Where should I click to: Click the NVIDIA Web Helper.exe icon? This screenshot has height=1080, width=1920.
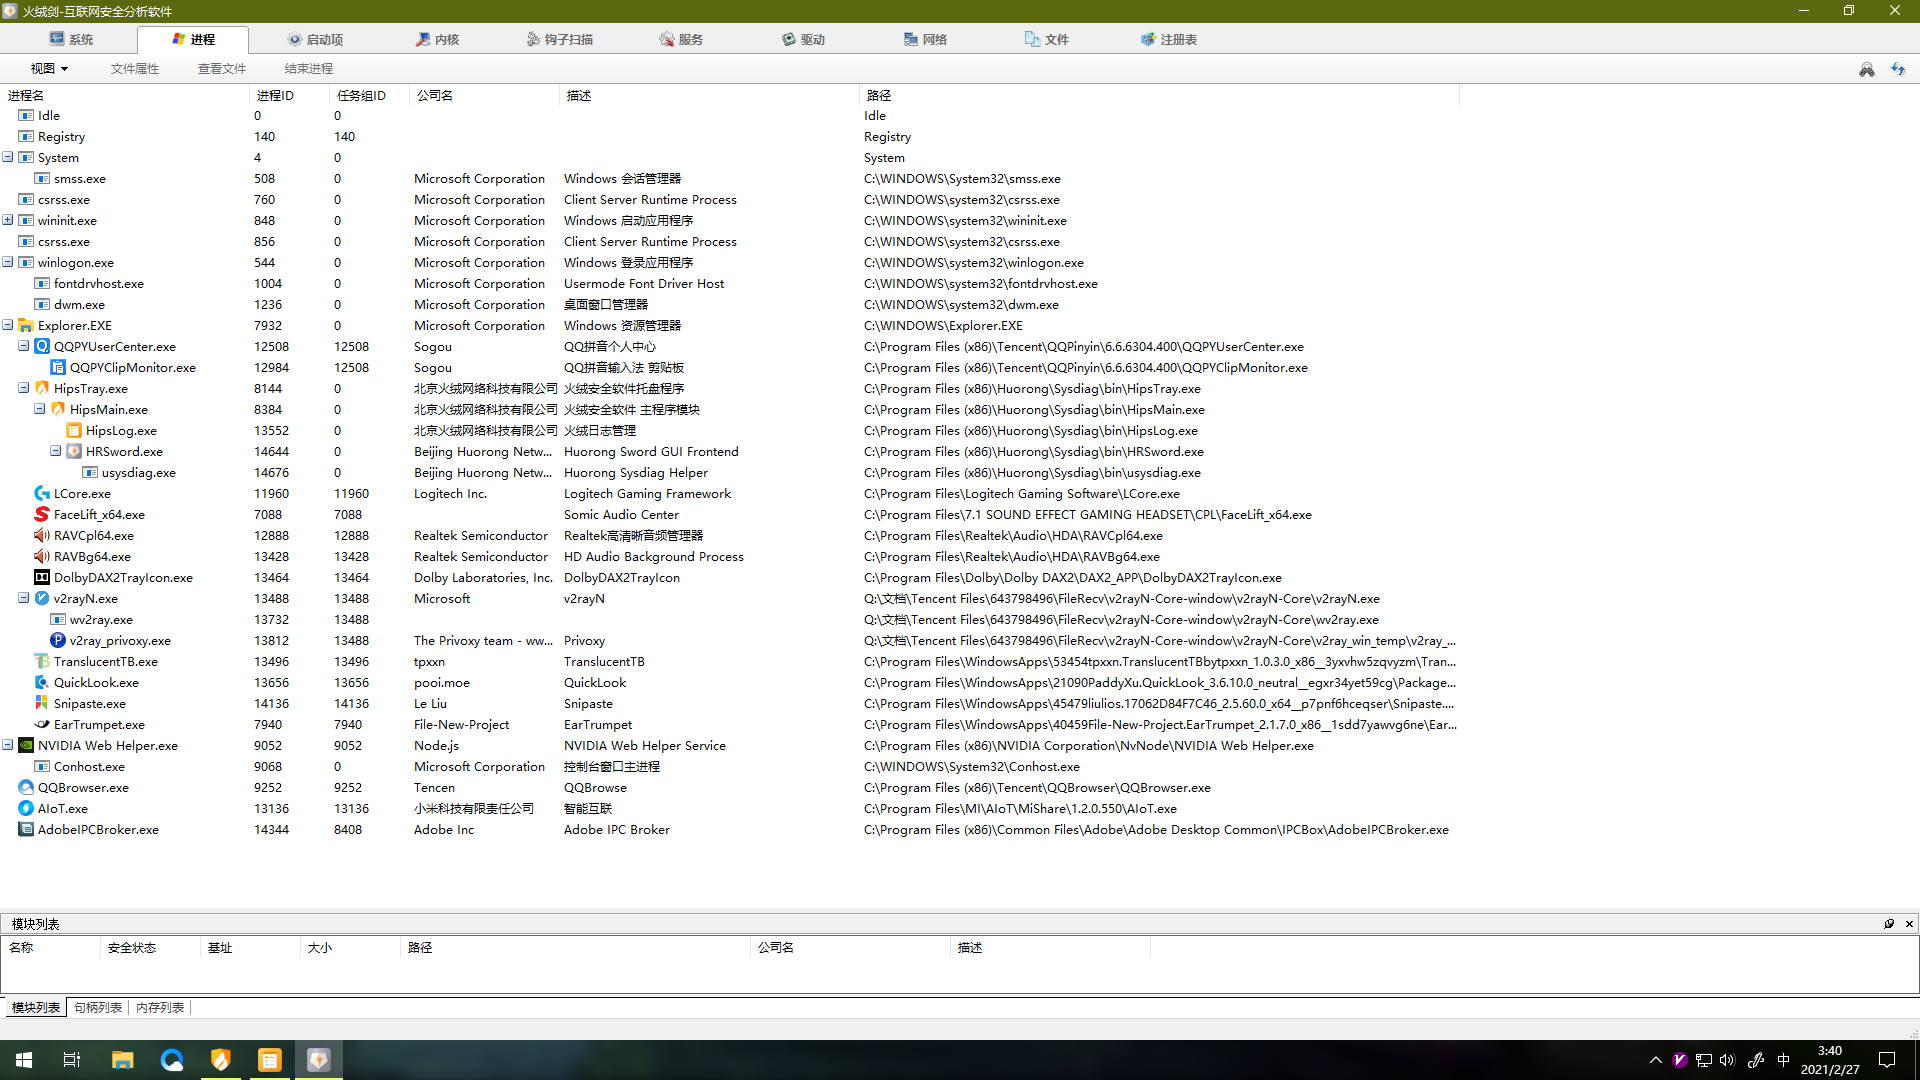tap(26, 746)
